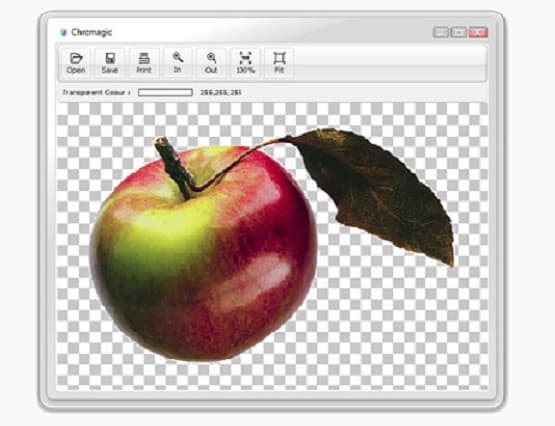The image size is (555, 426).
Task: Minimize the Chromagic window
Action: (441, 32)
